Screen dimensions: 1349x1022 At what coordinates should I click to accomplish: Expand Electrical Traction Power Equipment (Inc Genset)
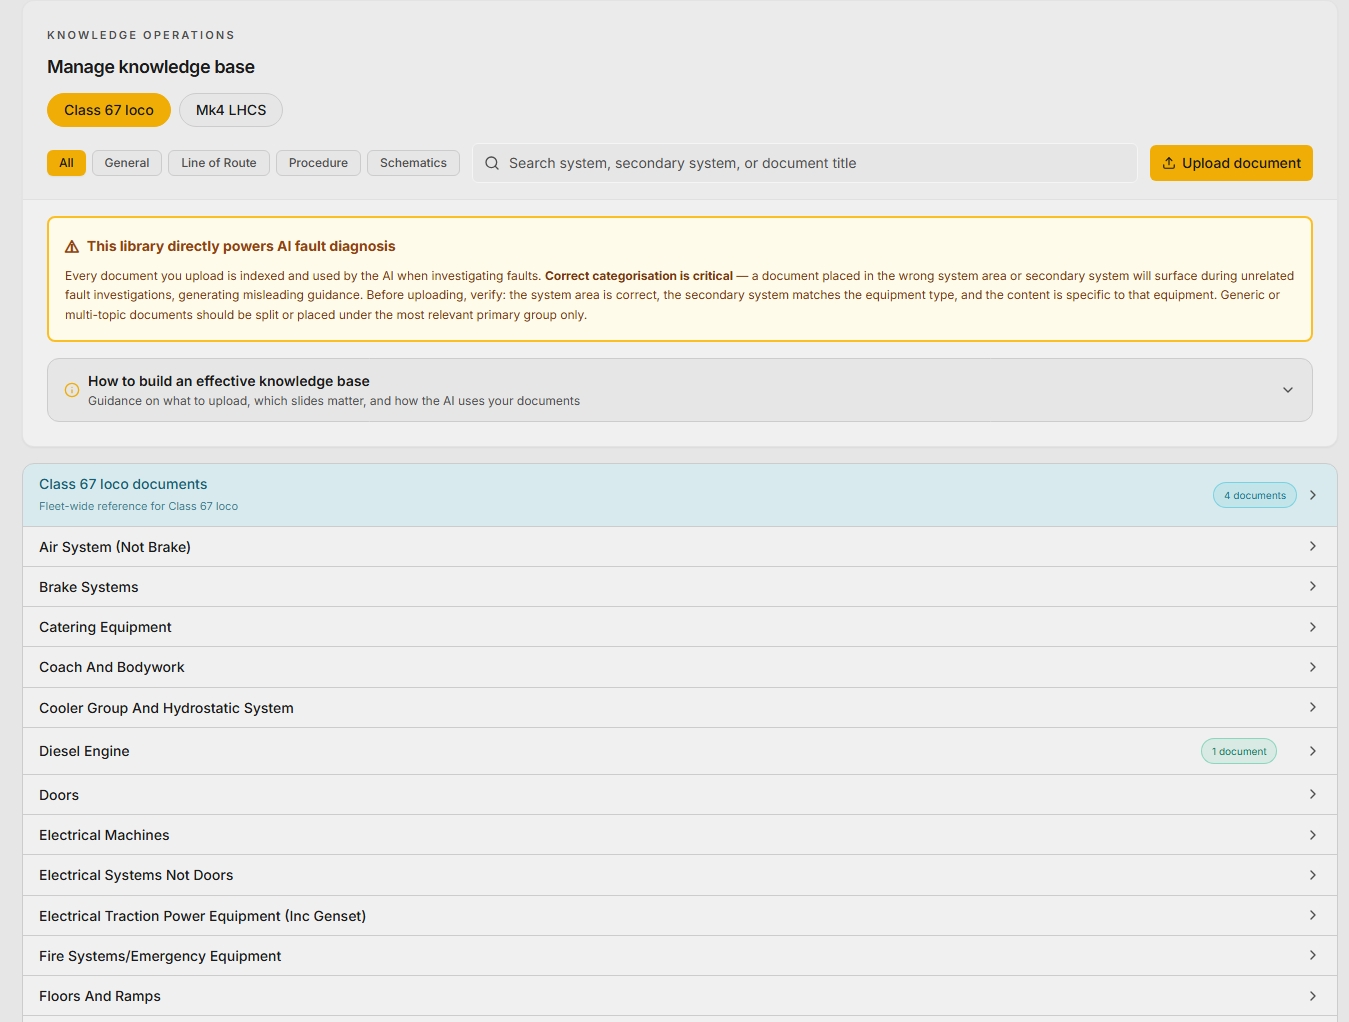tap(680, 916)
